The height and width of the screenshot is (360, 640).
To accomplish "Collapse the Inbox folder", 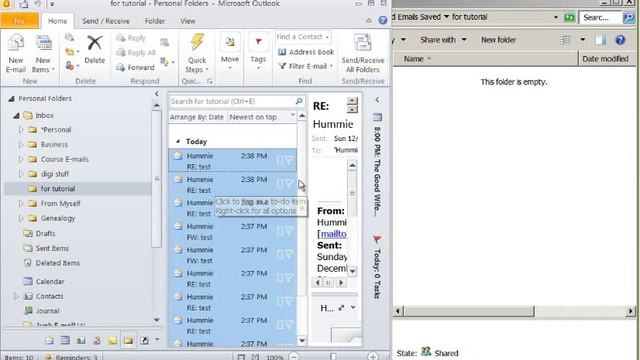I will 16,116.
